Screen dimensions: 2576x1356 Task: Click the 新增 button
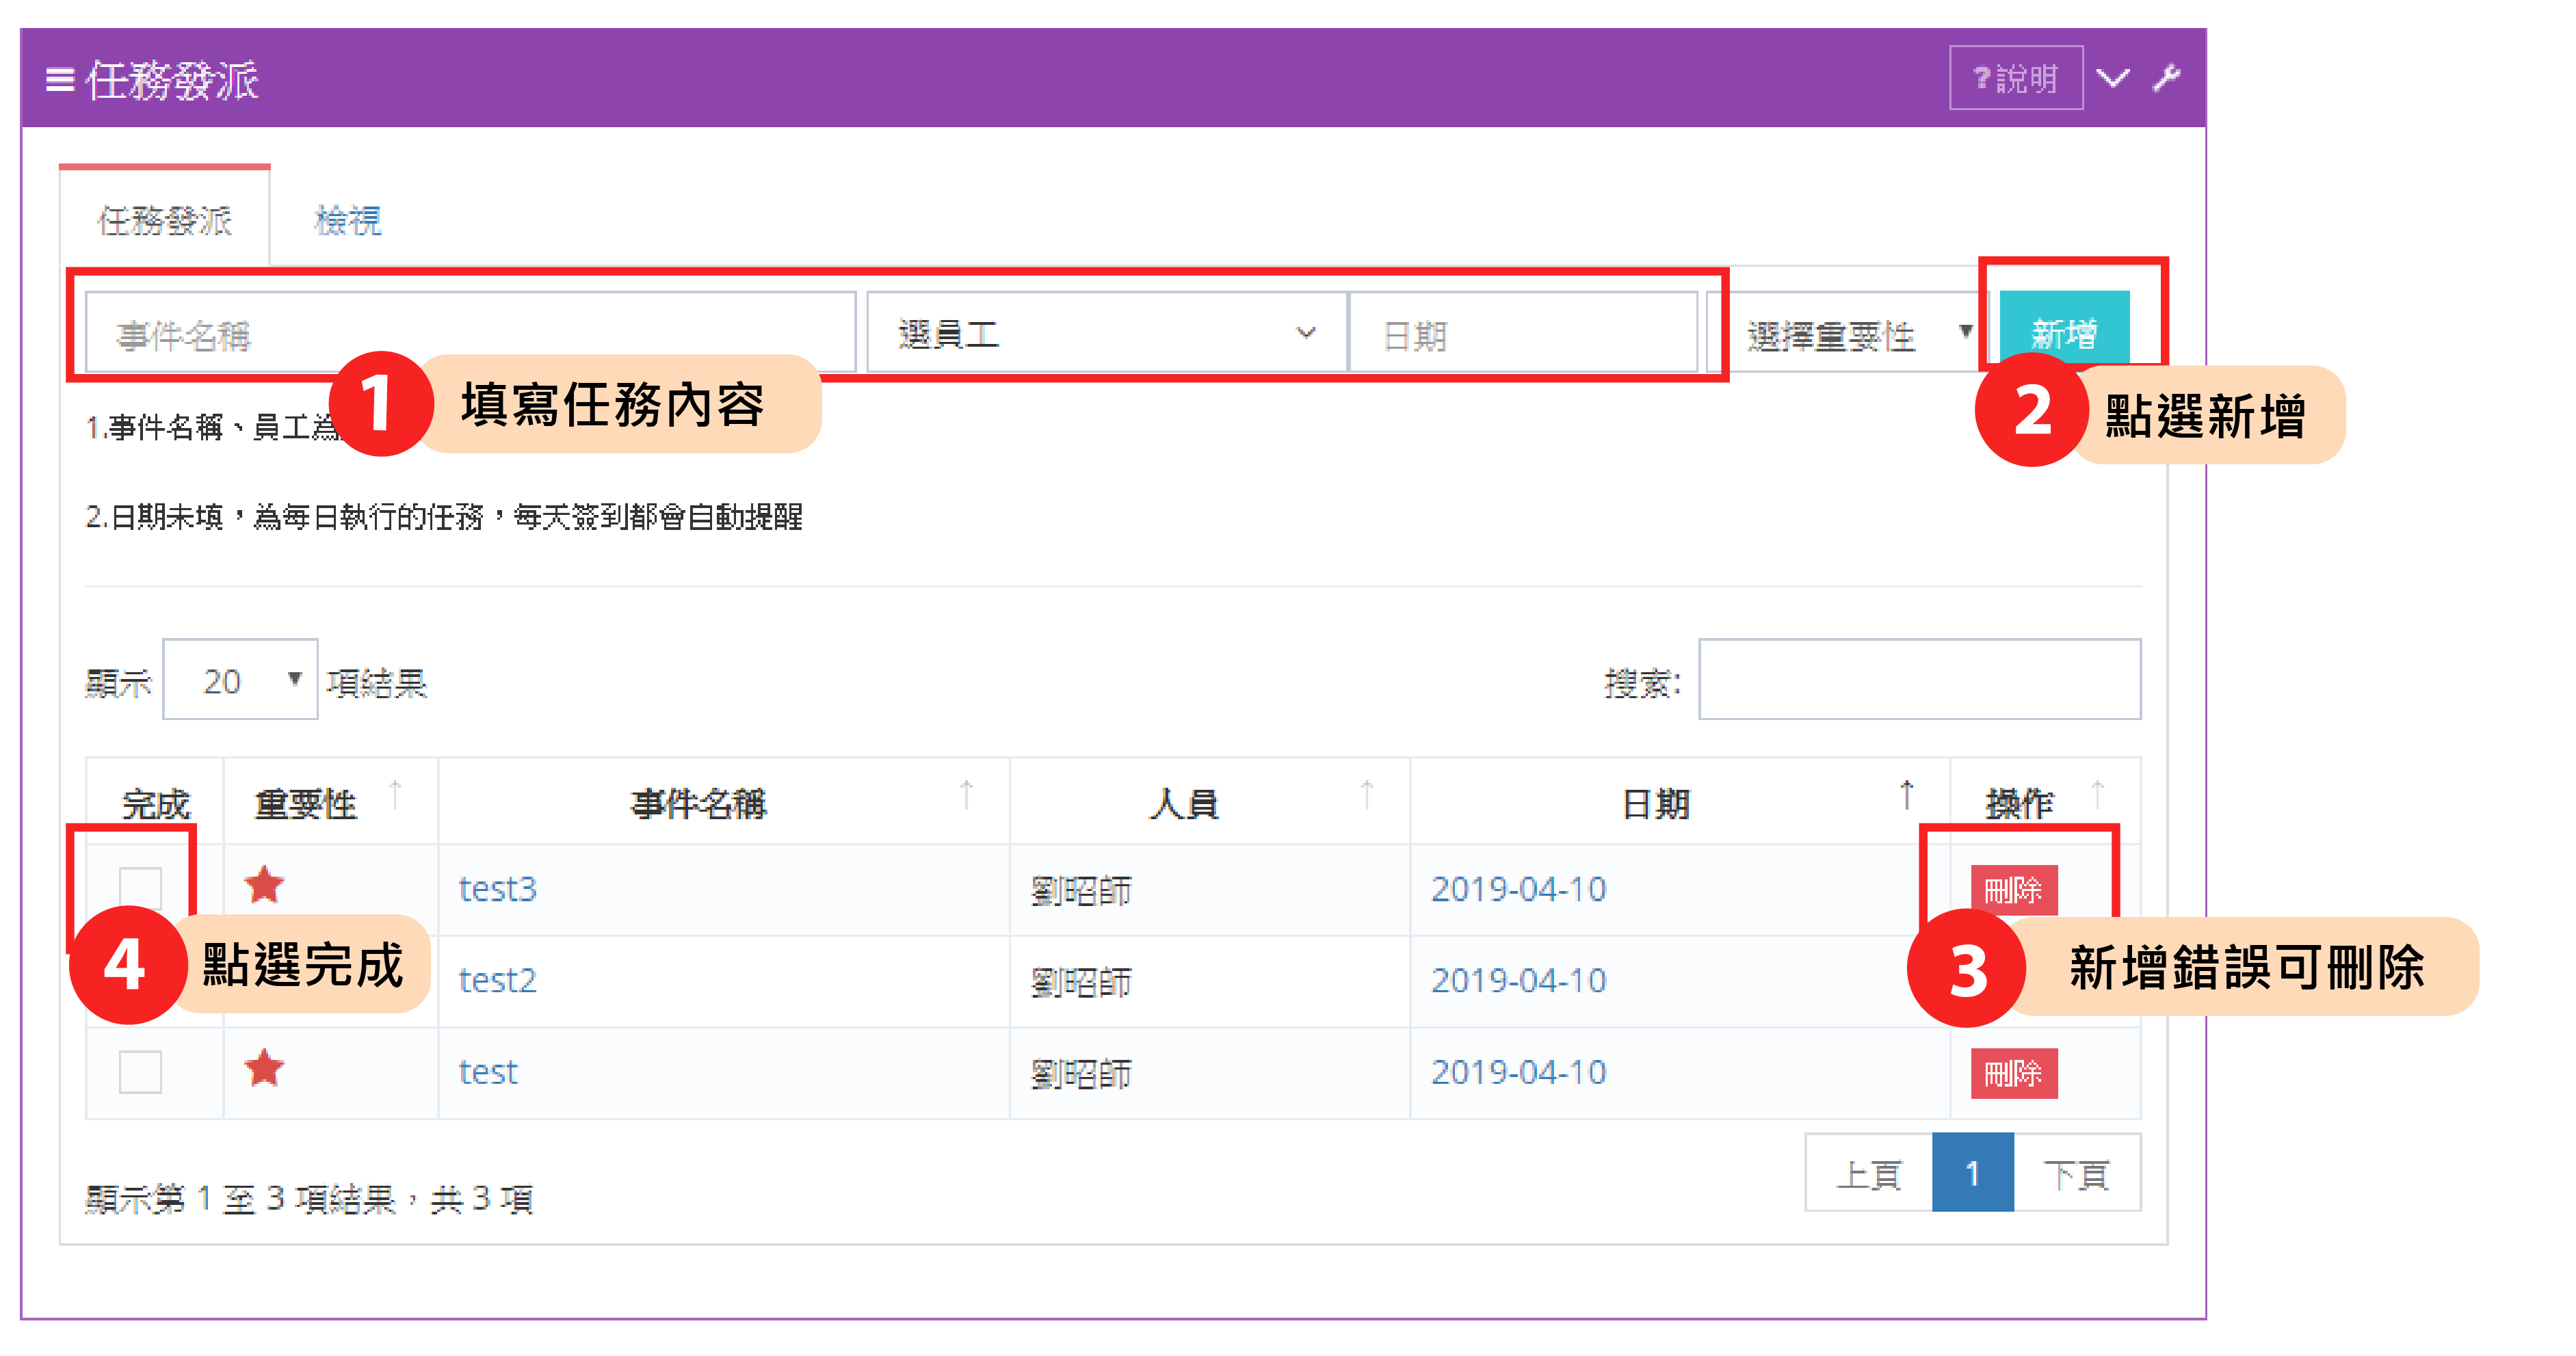tap(2064, 330)
